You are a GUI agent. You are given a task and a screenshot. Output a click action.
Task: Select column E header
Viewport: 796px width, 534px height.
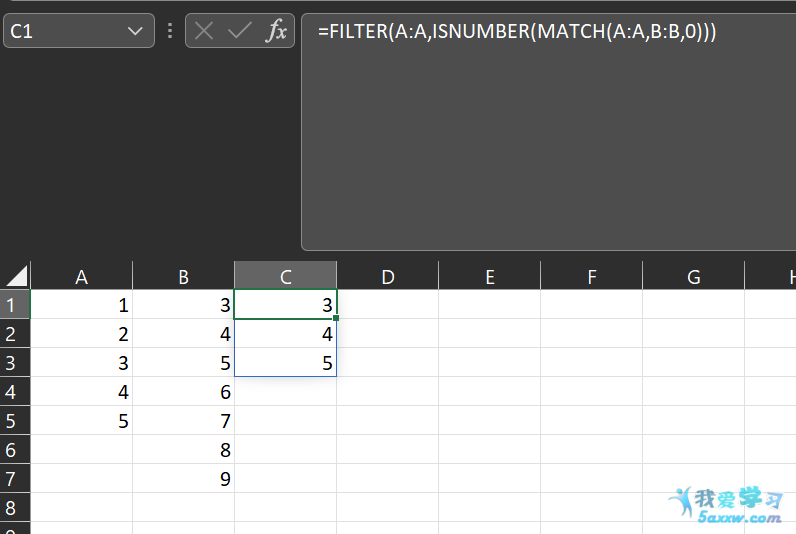(489, 277)
